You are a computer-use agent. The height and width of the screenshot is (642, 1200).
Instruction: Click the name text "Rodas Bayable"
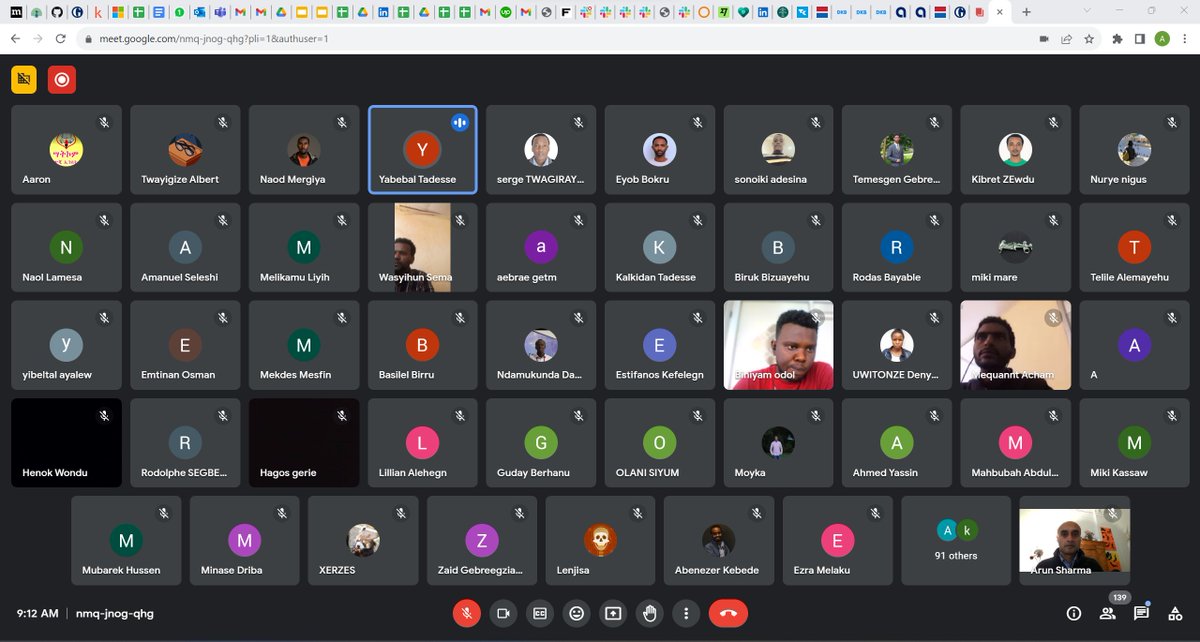tap(887, 277)
